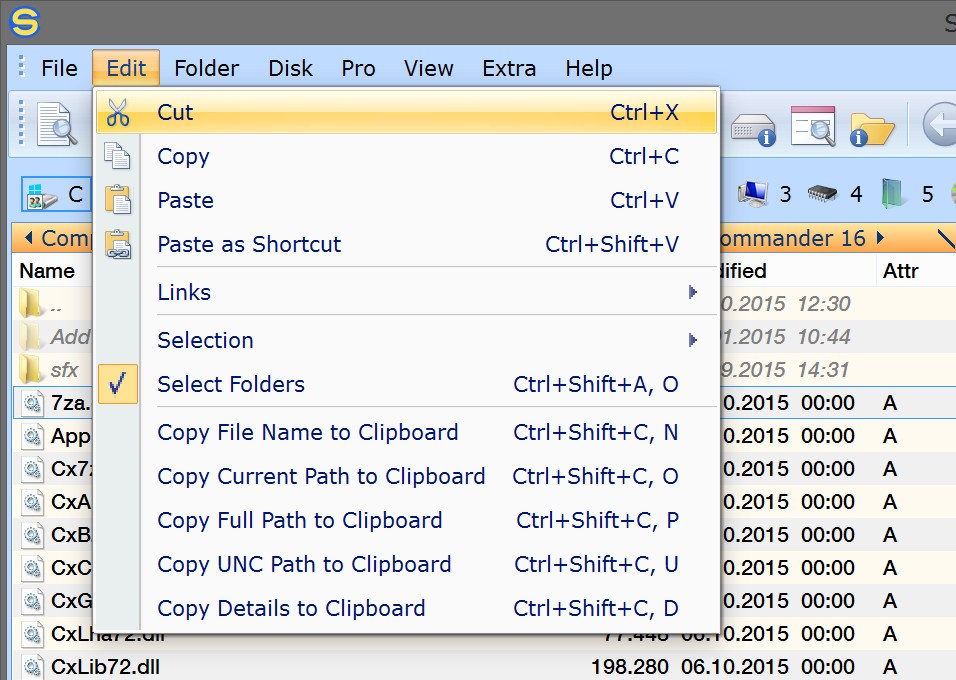956x680 pixels.
Task: Toggle the Select Folders checkmark option
Action: pos(231,385)
